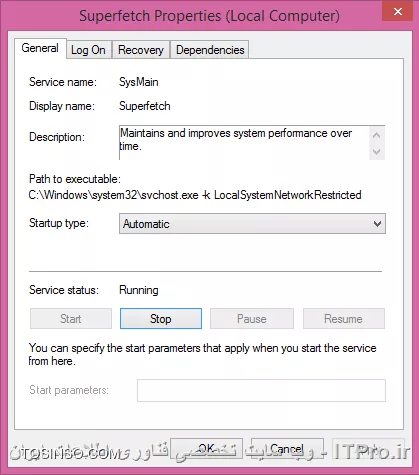Select the General tab

coord(40,48)
